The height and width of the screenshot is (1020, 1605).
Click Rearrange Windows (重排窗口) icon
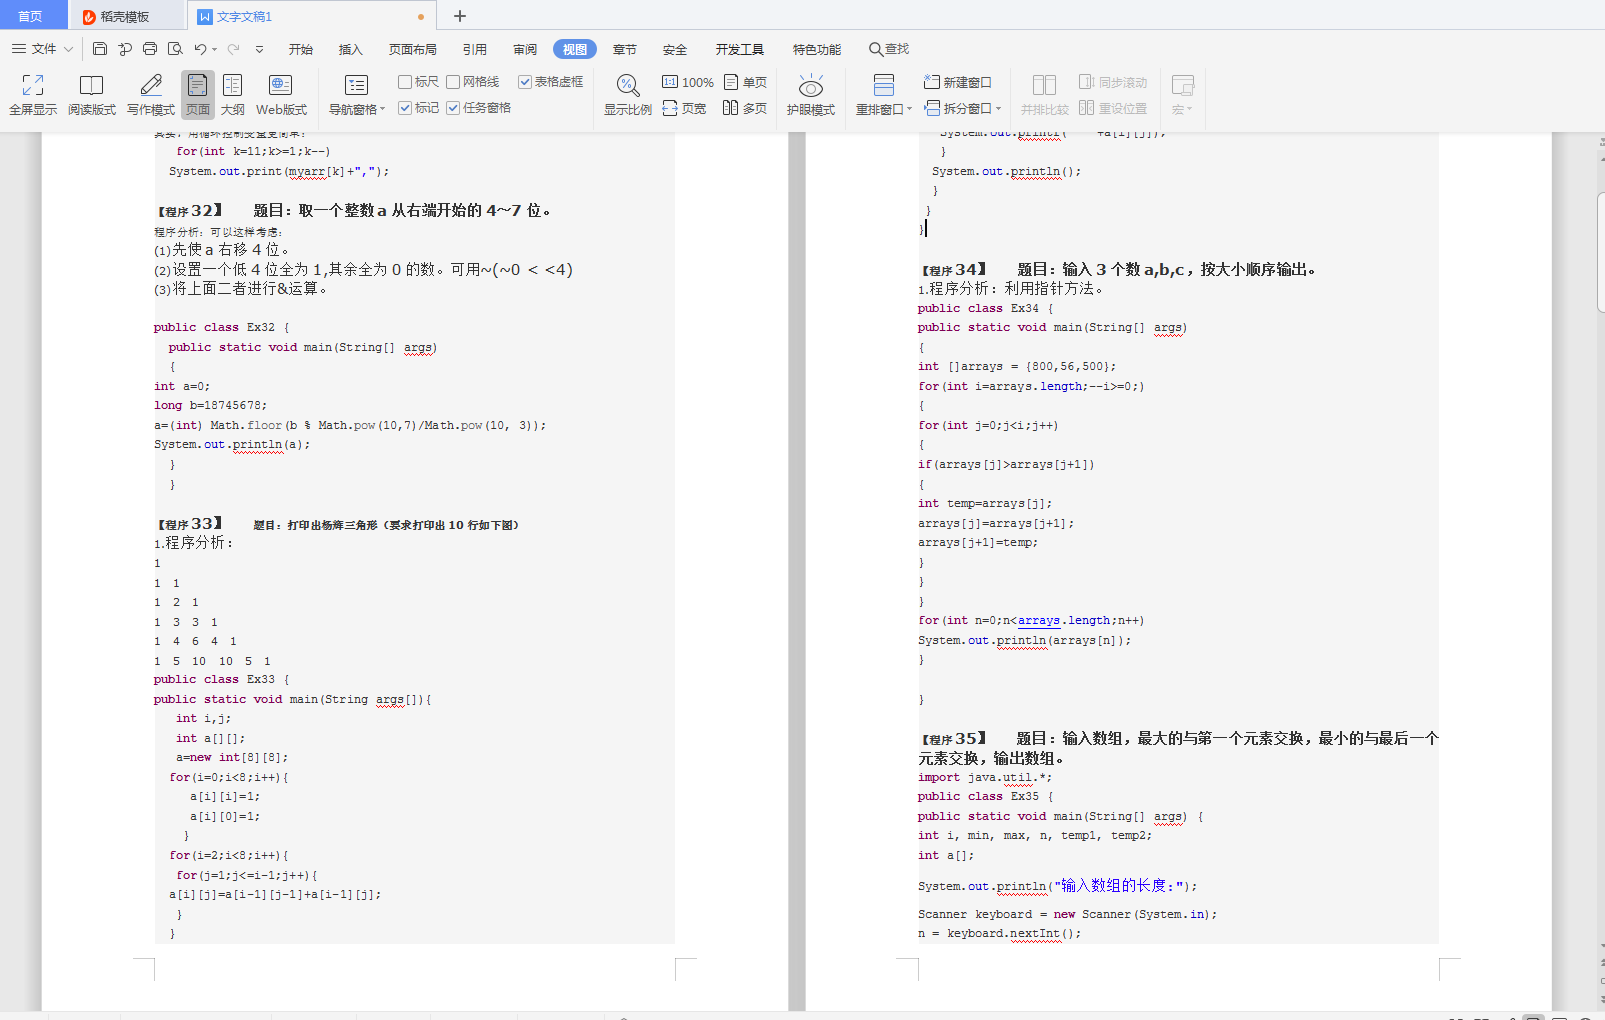point(883,88)
